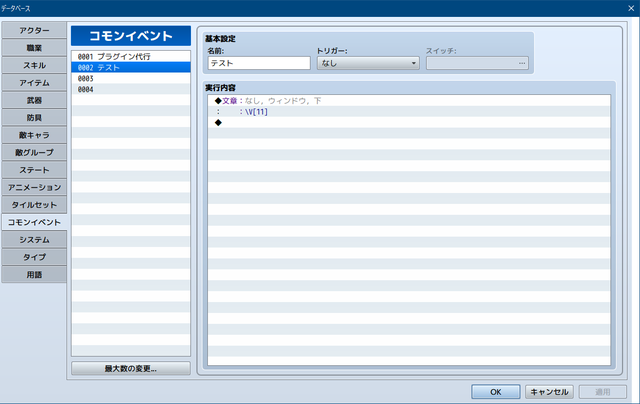Viewport: 640px width, 404px height.
Task: Open the 敵グループ tab
Action: click(x=34, y=153)
